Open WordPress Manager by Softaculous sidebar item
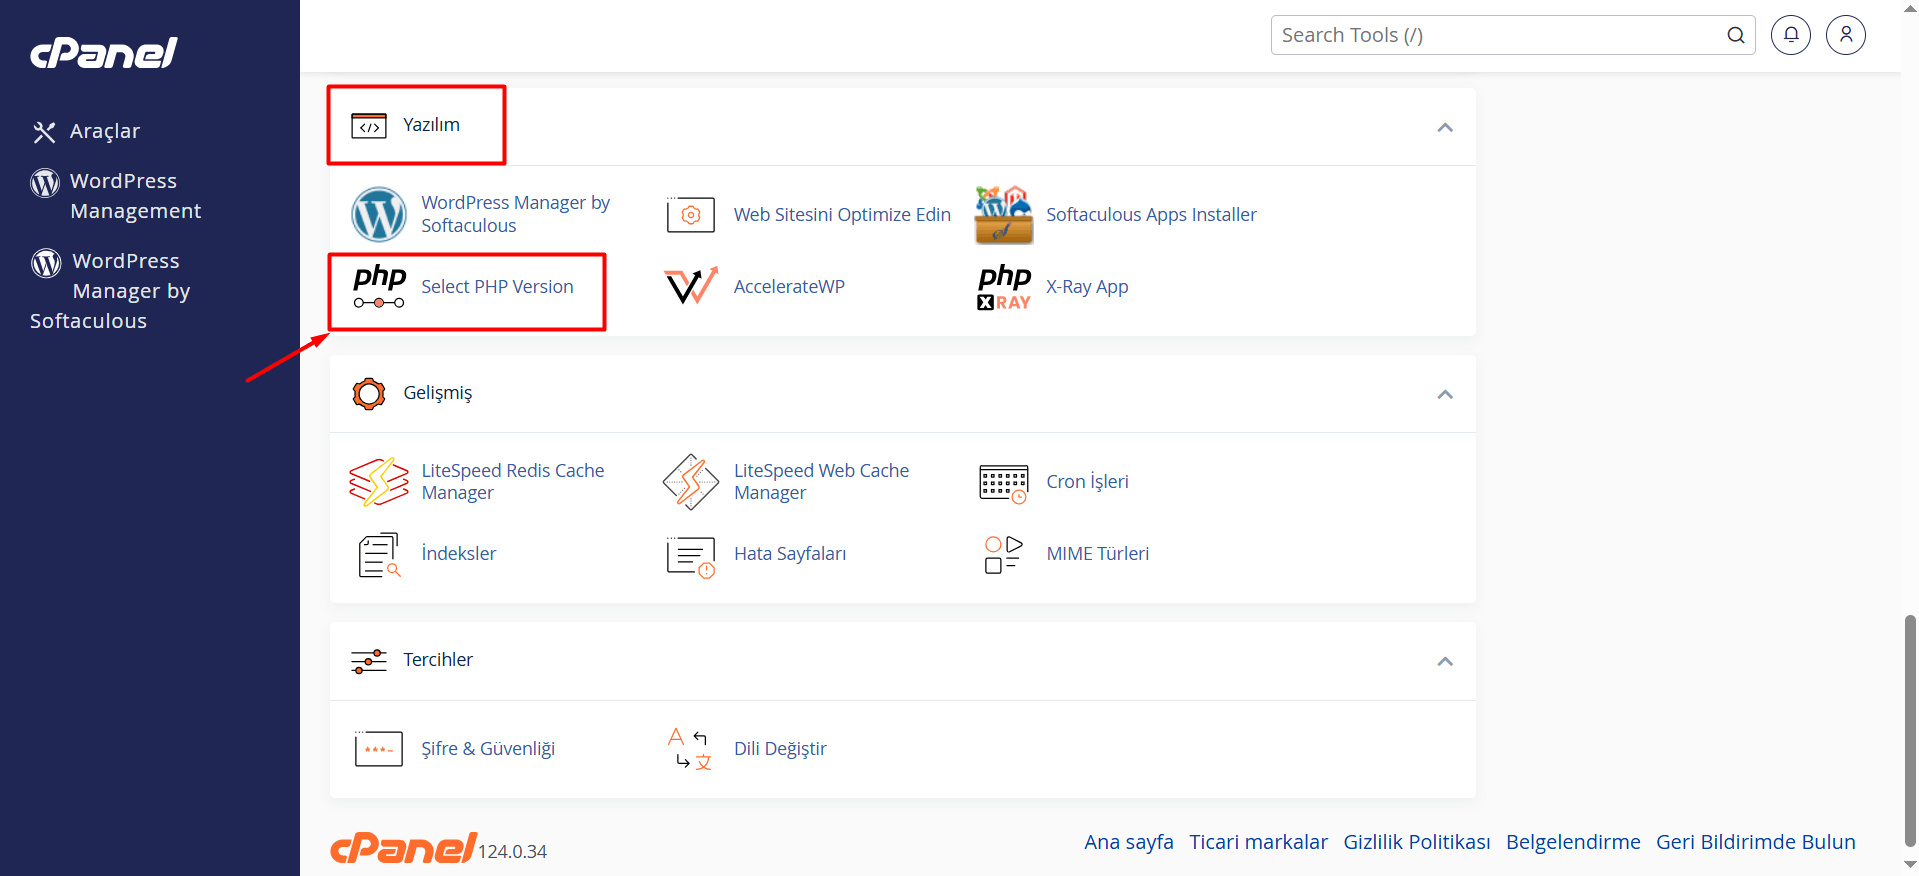 point(110,291)
